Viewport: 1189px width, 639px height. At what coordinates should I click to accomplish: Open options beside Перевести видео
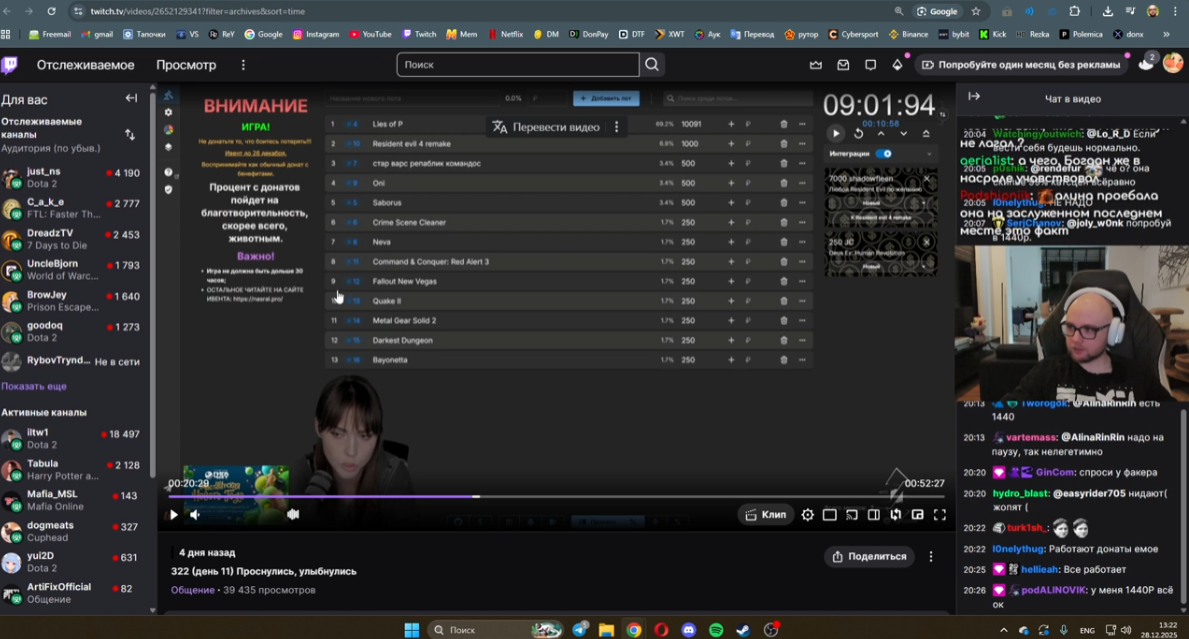coord(616,127)
